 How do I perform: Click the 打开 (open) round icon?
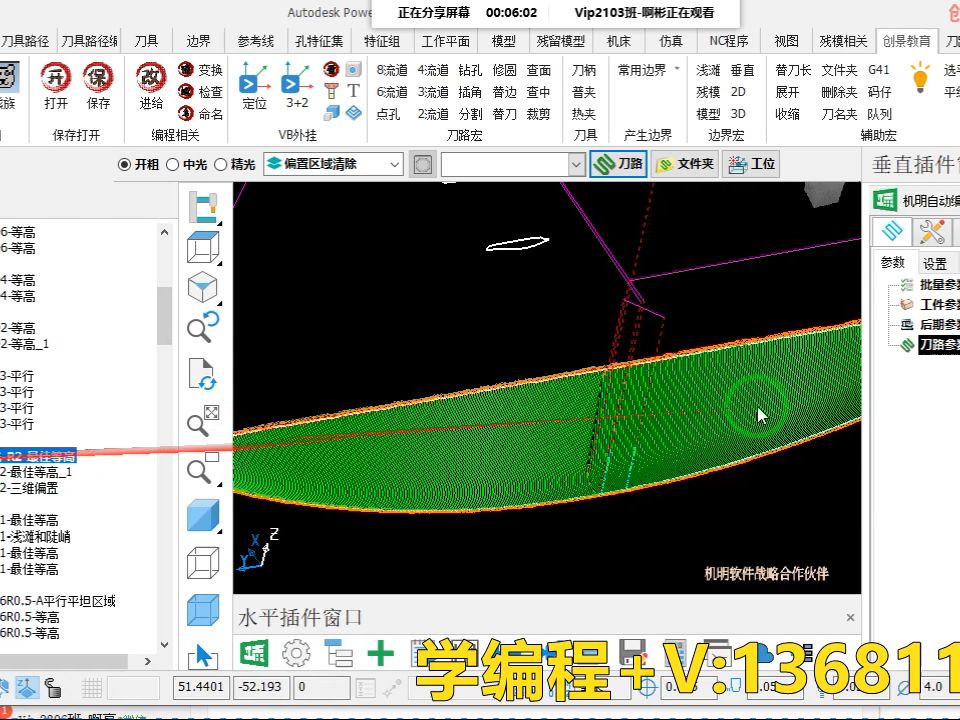pyautogui.click(x=56, y=78)
